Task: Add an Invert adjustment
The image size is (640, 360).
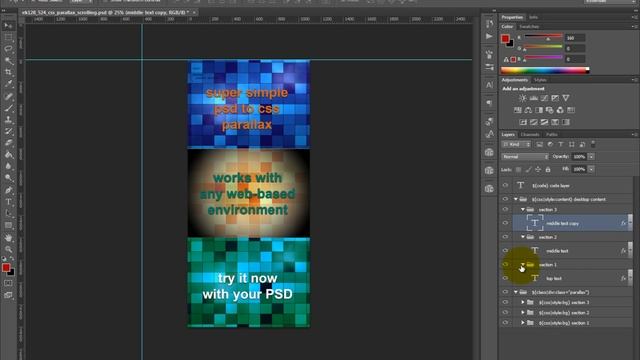Action: 523,122
